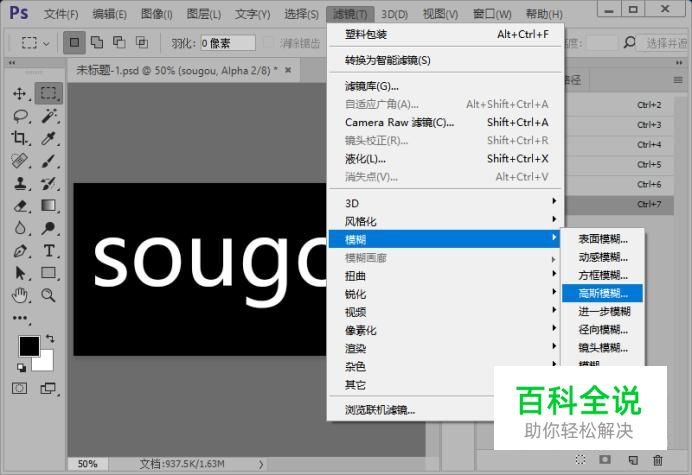This screenshot has width=692, height=475.
Task: Click the 50% zoom field in status bar
Action: [x=87, y=464]
